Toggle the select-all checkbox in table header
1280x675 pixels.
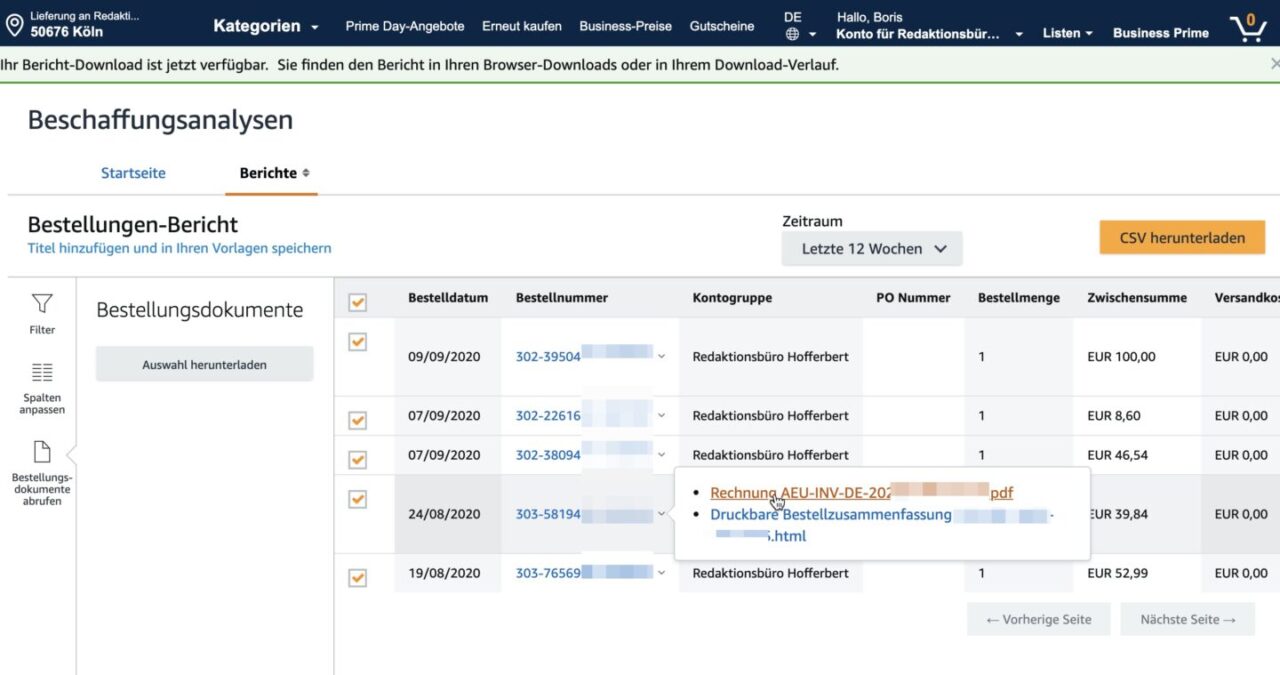[x=357, y=302]
